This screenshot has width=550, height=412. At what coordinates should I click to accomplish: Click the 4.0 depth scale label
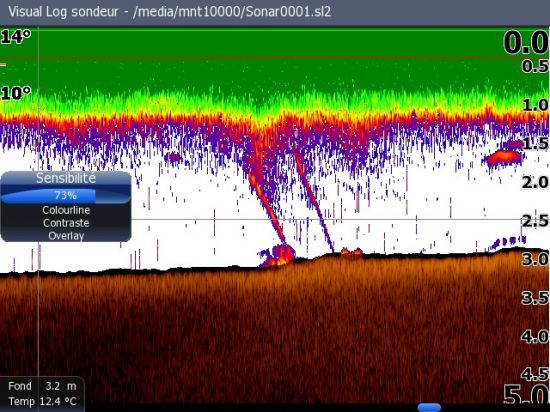point(535,337)
